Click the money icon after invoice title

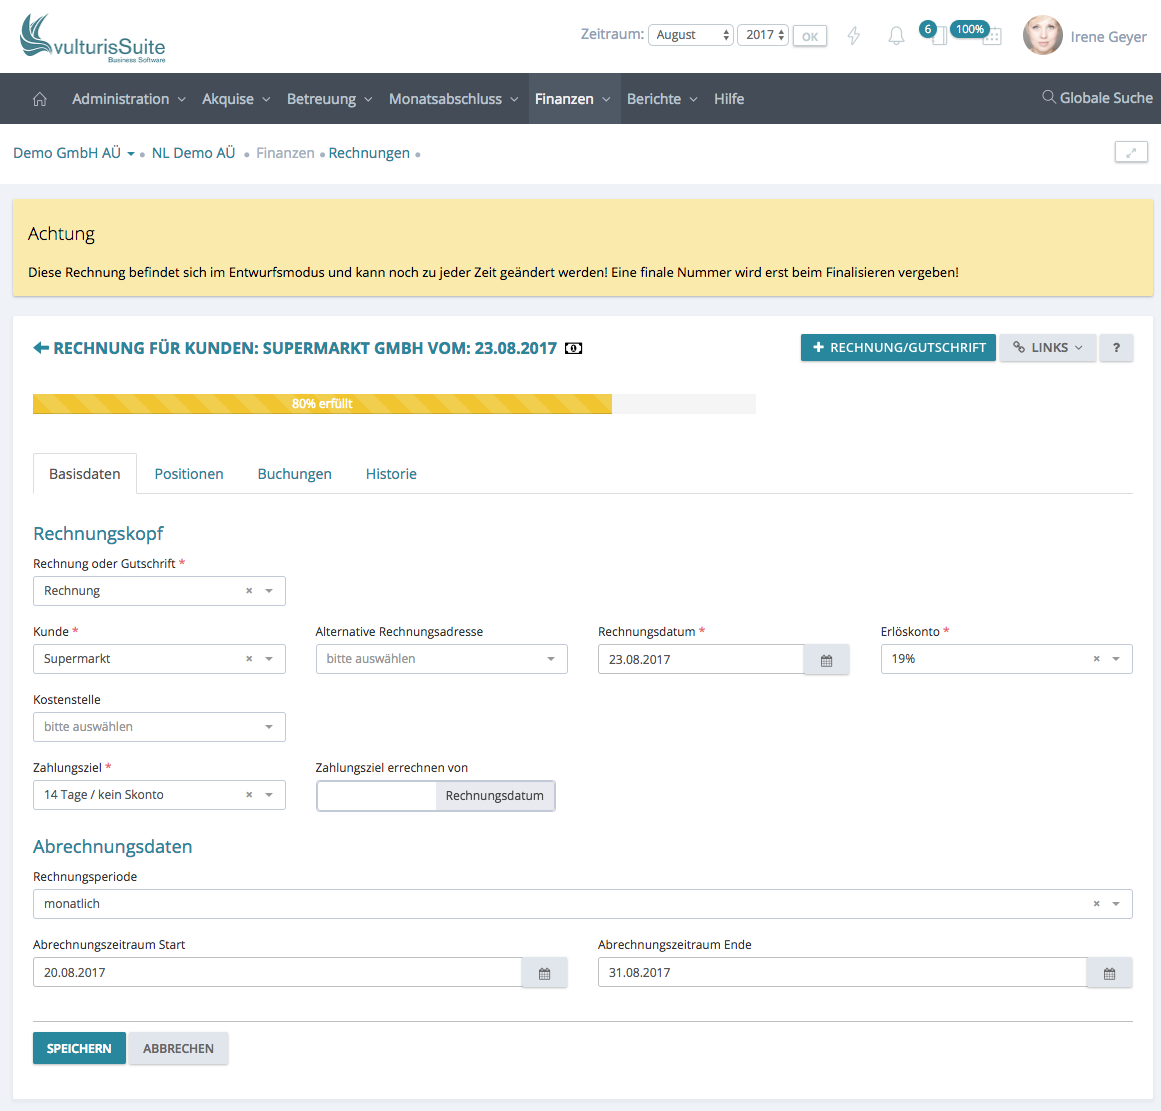click(574, 349)
